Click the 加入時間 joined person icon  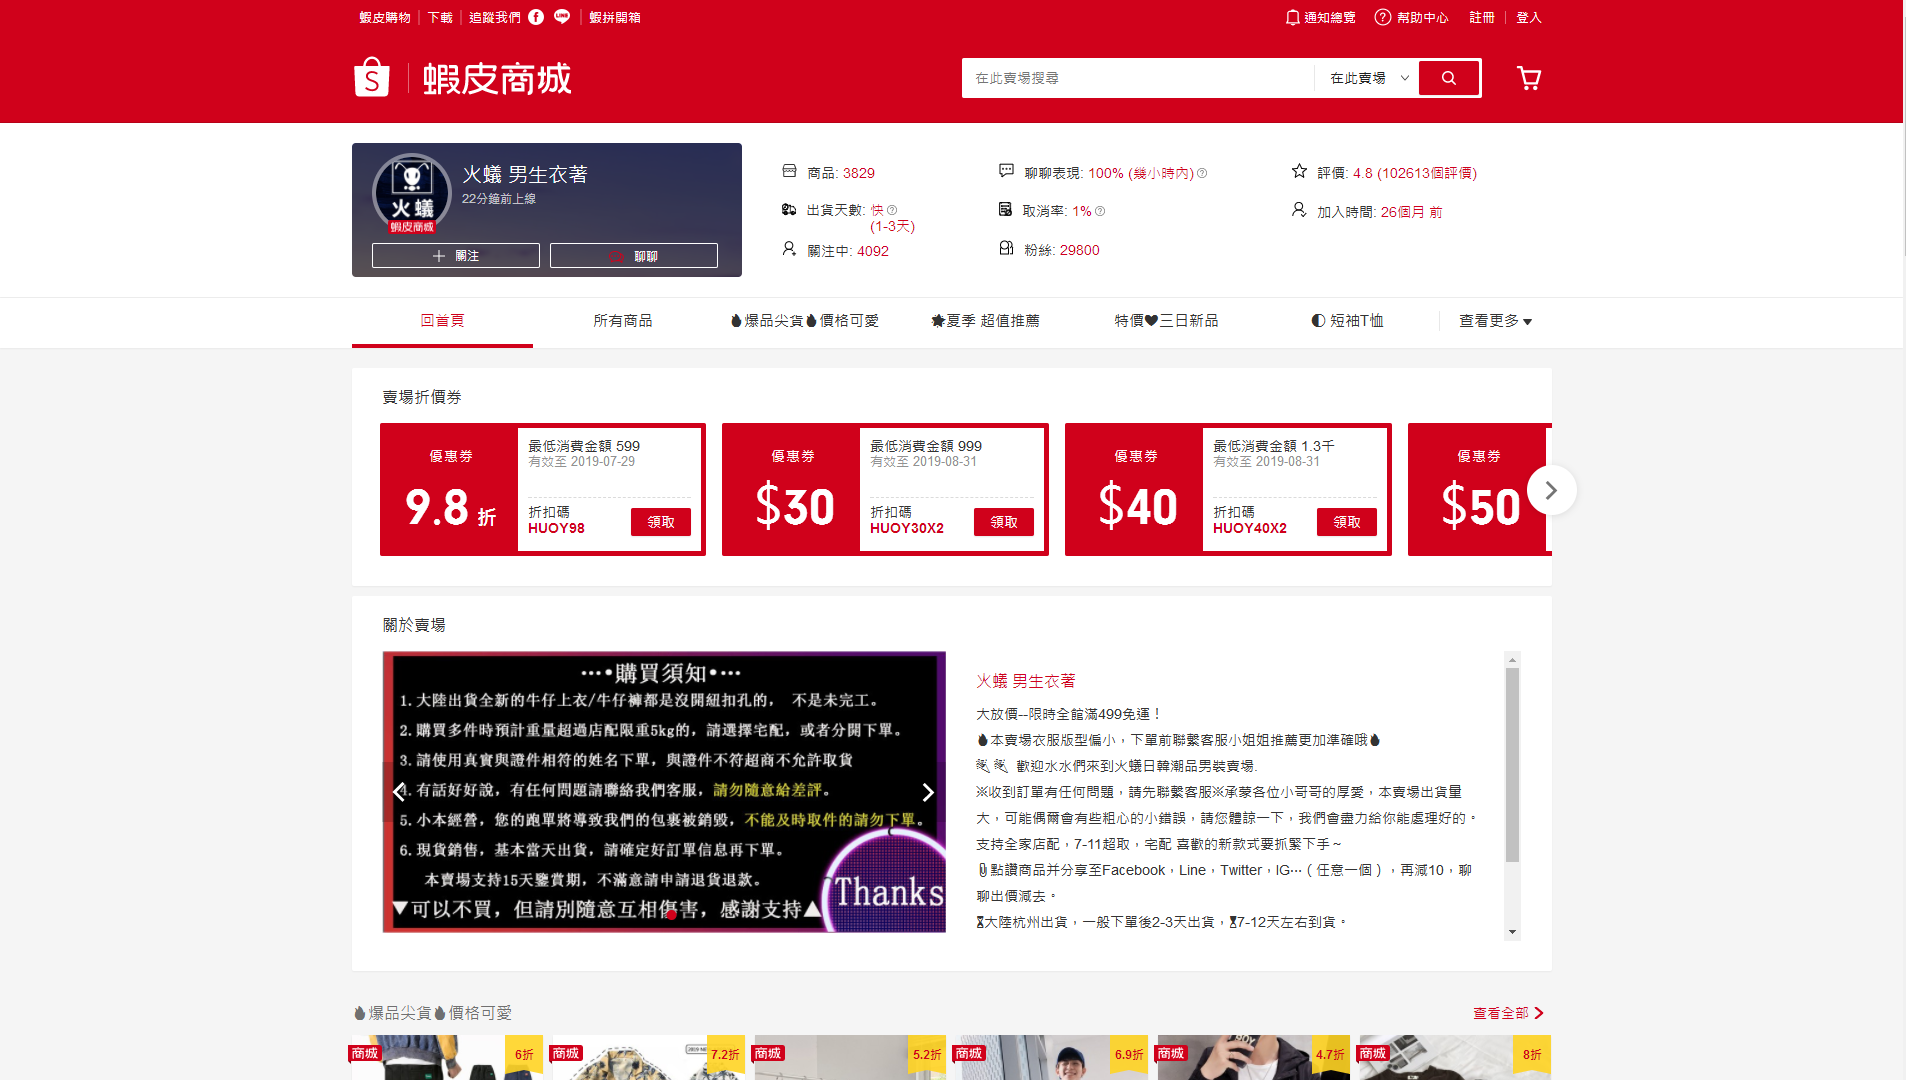tap(1299, 209)
